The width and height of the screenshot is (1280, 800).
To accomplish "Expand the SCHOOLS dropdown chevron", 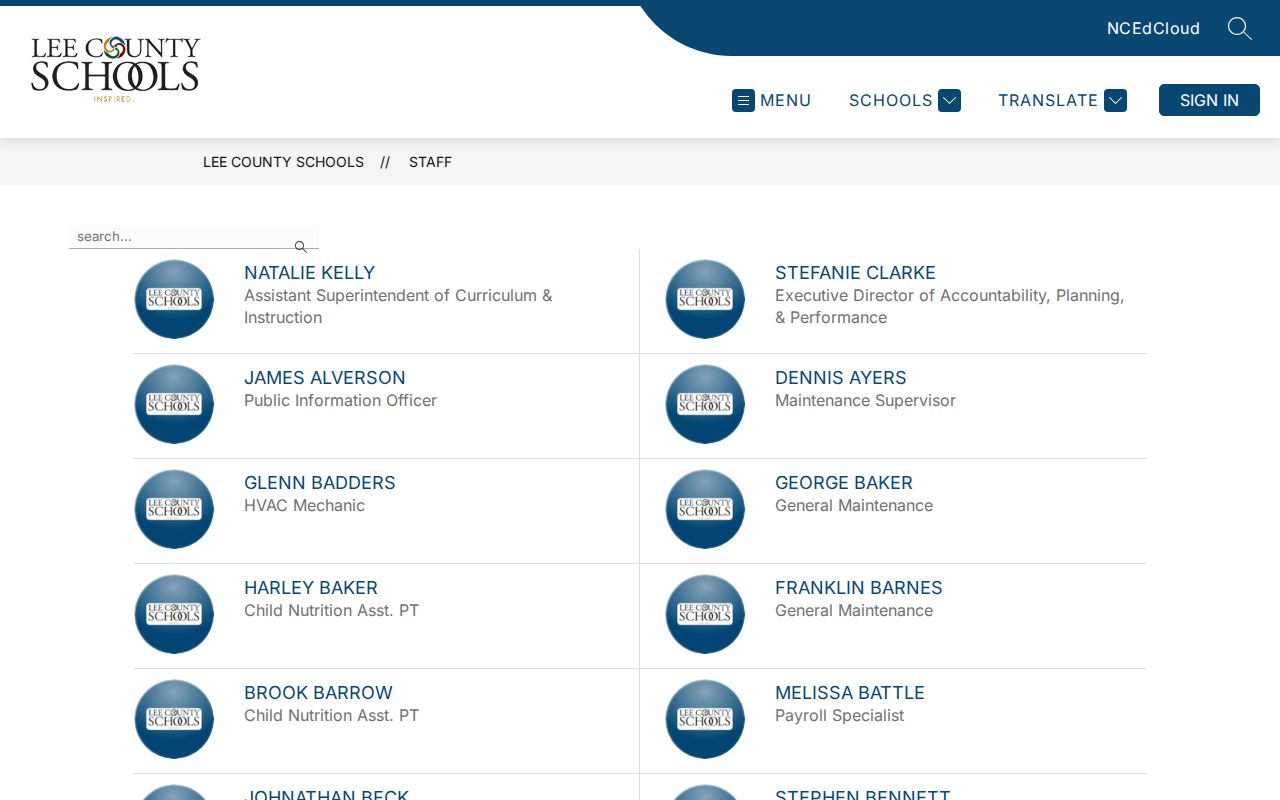I will (x=950, y=100).
